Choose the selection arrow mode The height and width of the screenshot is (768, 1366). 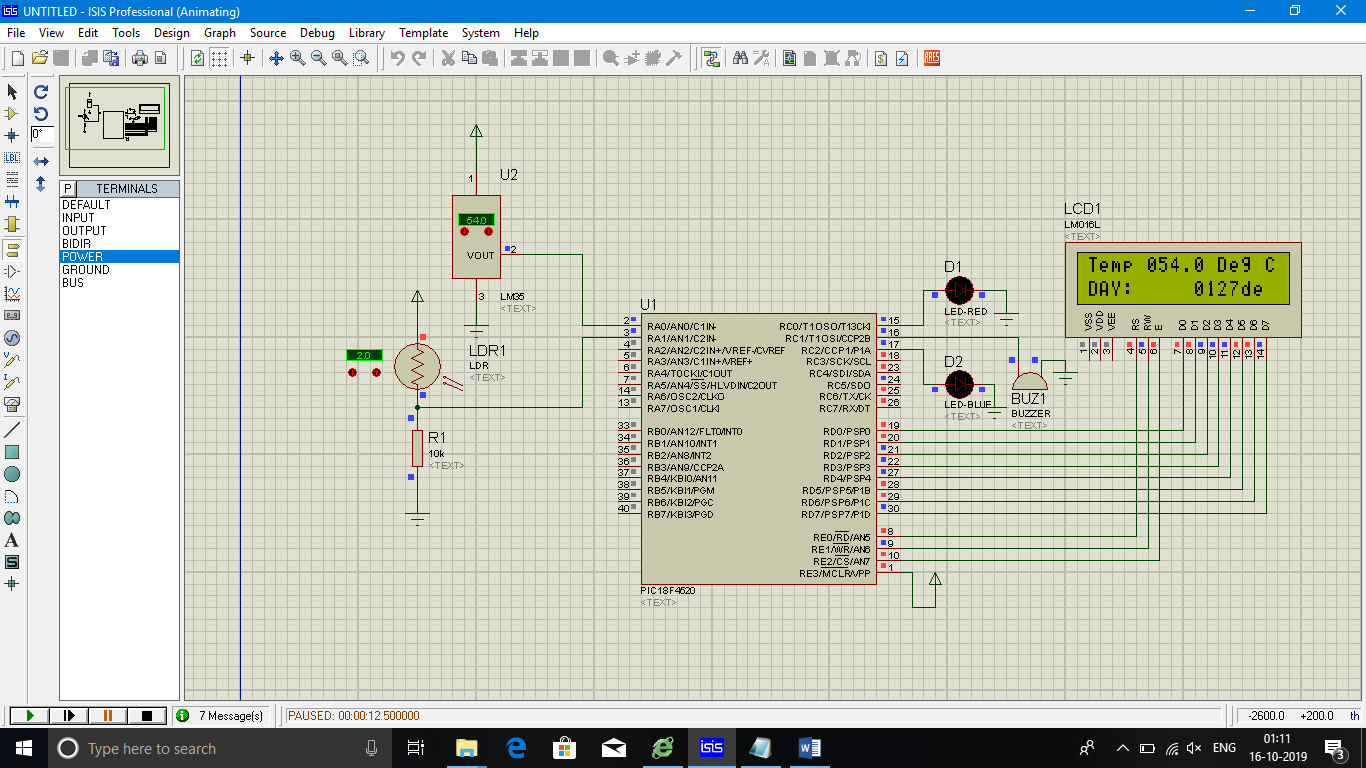click(12, 91)
